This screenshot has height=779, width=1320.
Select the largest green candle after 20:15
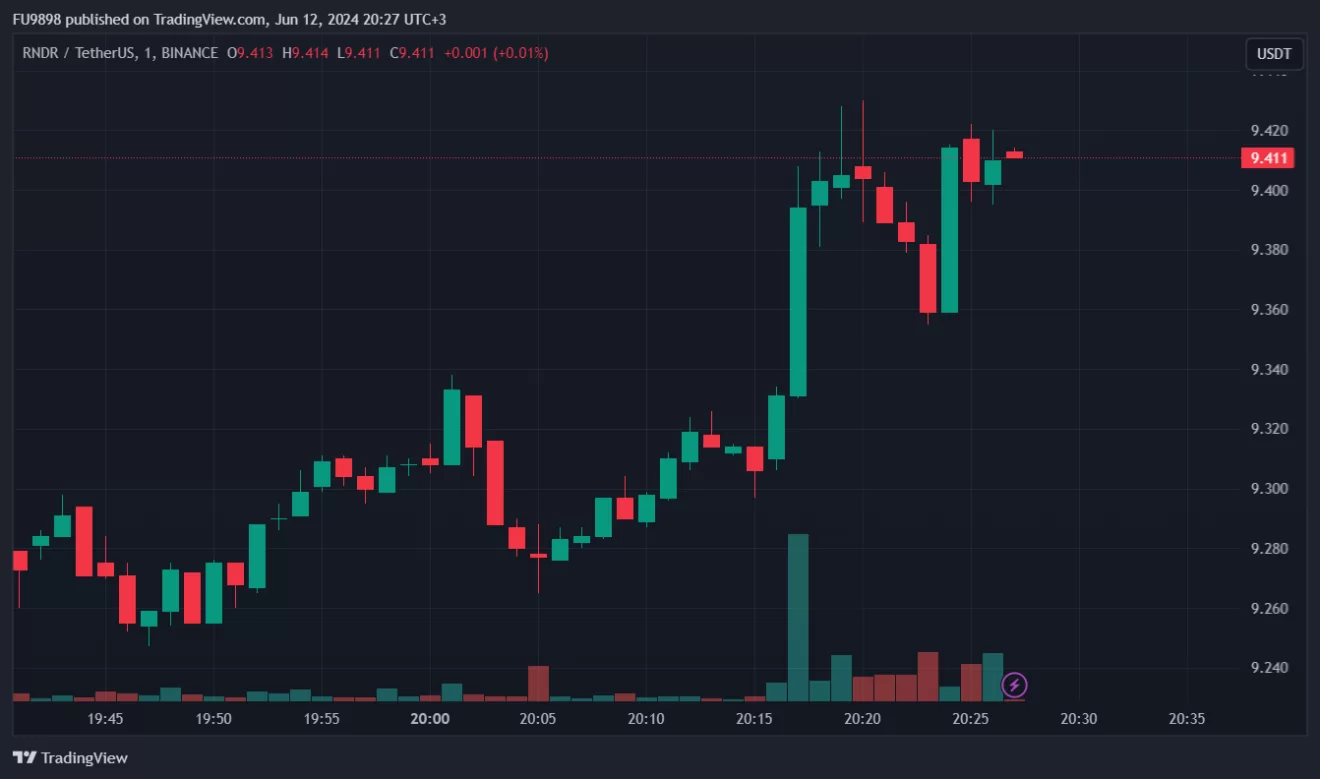pyautogui.click(x=798, y=301)
